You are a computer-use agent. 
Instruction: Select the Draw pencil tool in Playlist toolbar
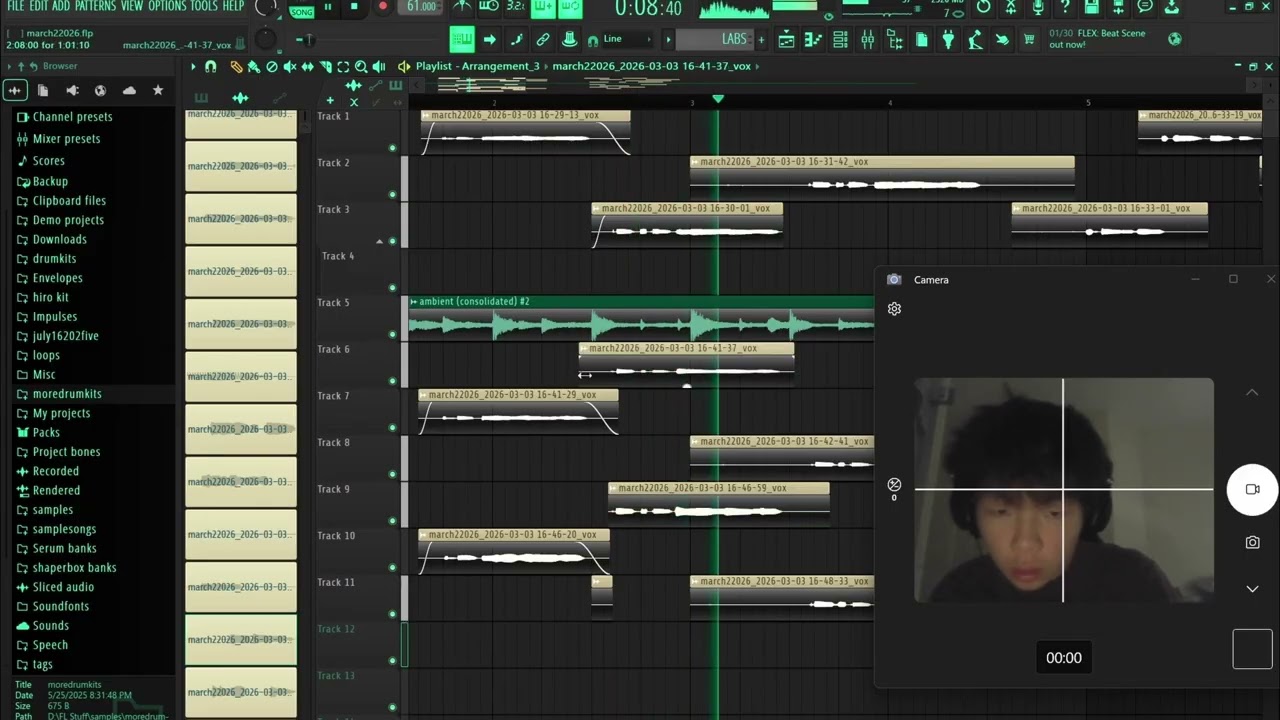click(x=236, y=67)
